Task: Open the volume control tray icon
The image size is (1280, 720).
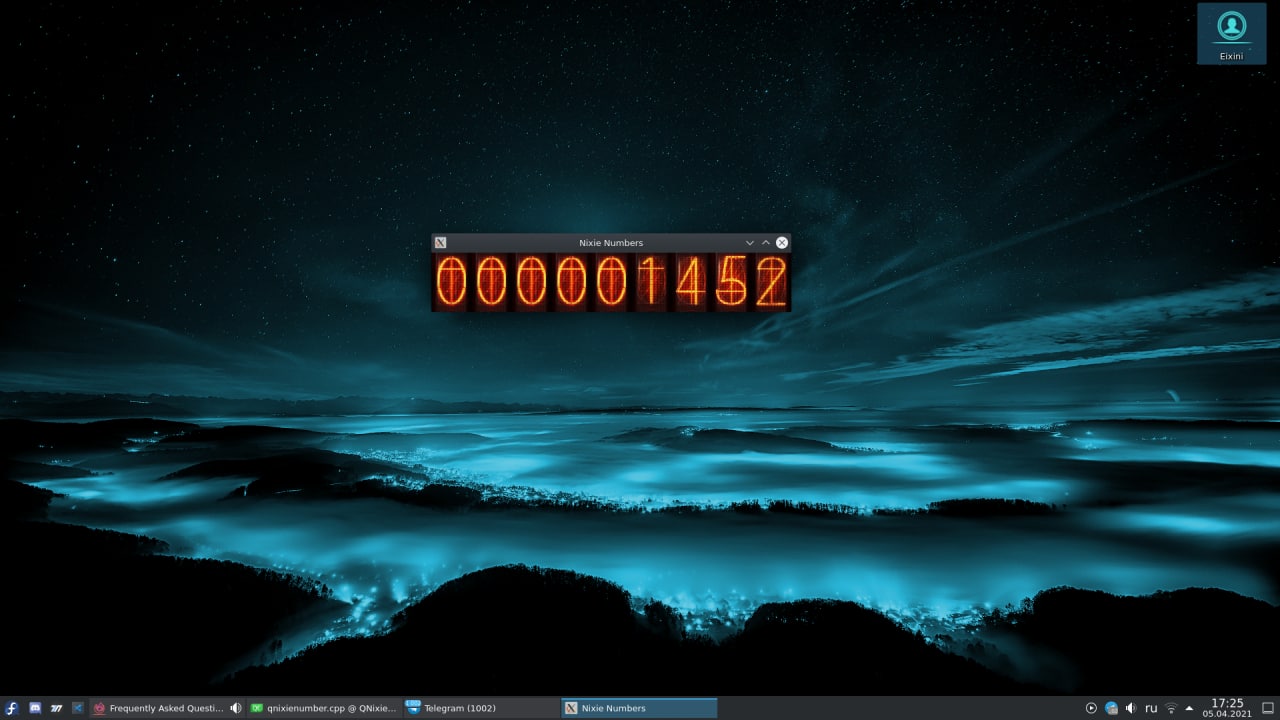Action: [1131, 708]
